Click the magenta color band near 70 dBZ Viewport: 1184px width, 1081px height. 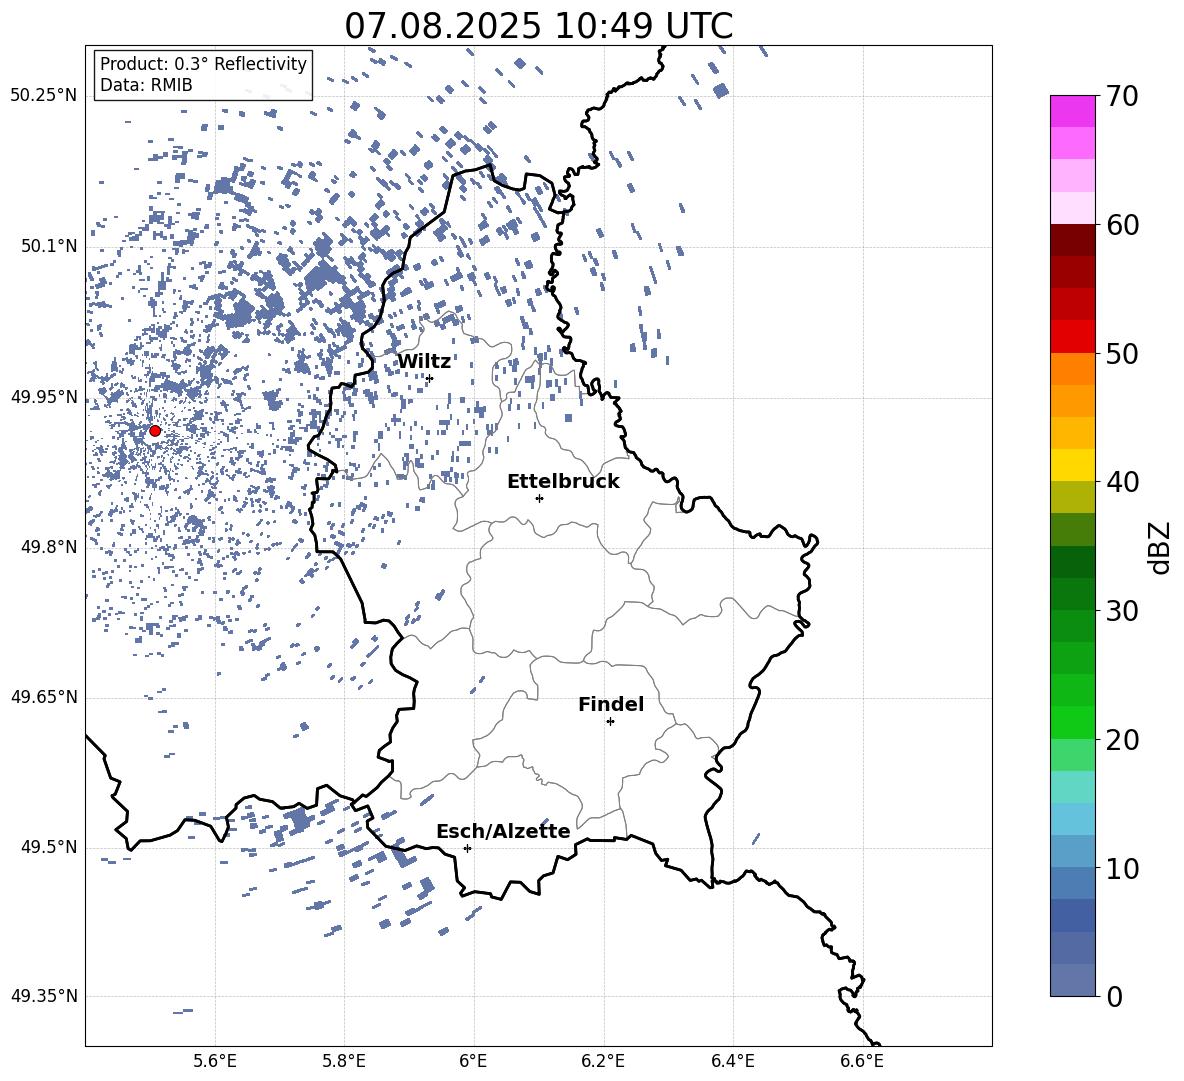(1072, 111)
